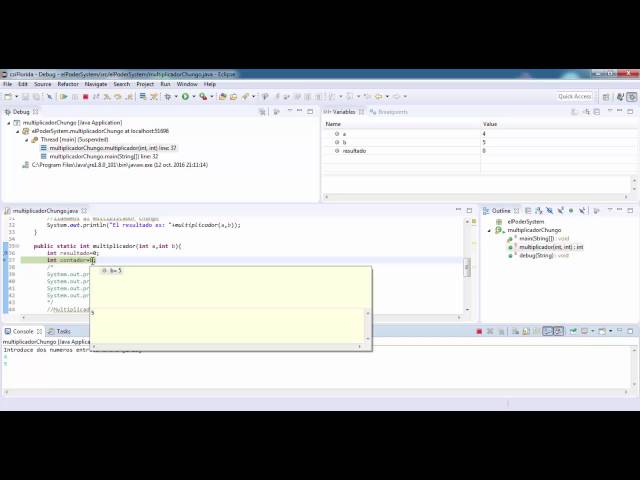Switch to the Tasks tab
Image resolution: width=640 pixels, height=480 pixels.
pos(59,331)
